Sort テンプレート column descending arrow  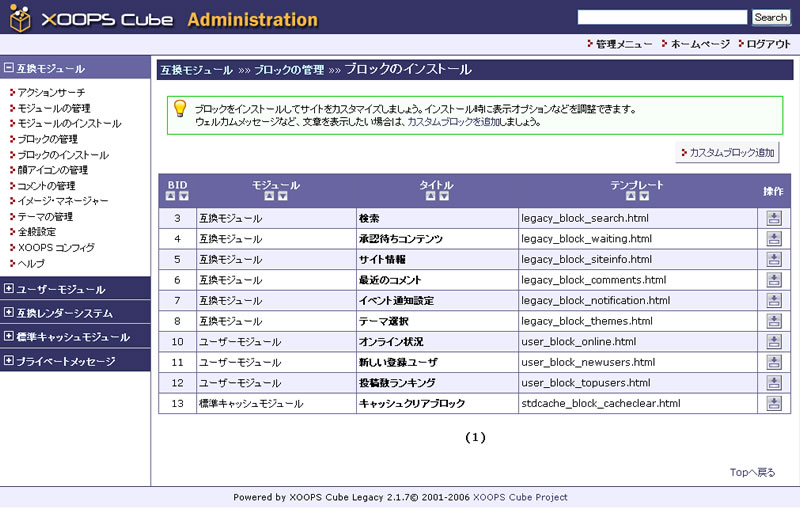pyautogui.click(x=644, y=196)
